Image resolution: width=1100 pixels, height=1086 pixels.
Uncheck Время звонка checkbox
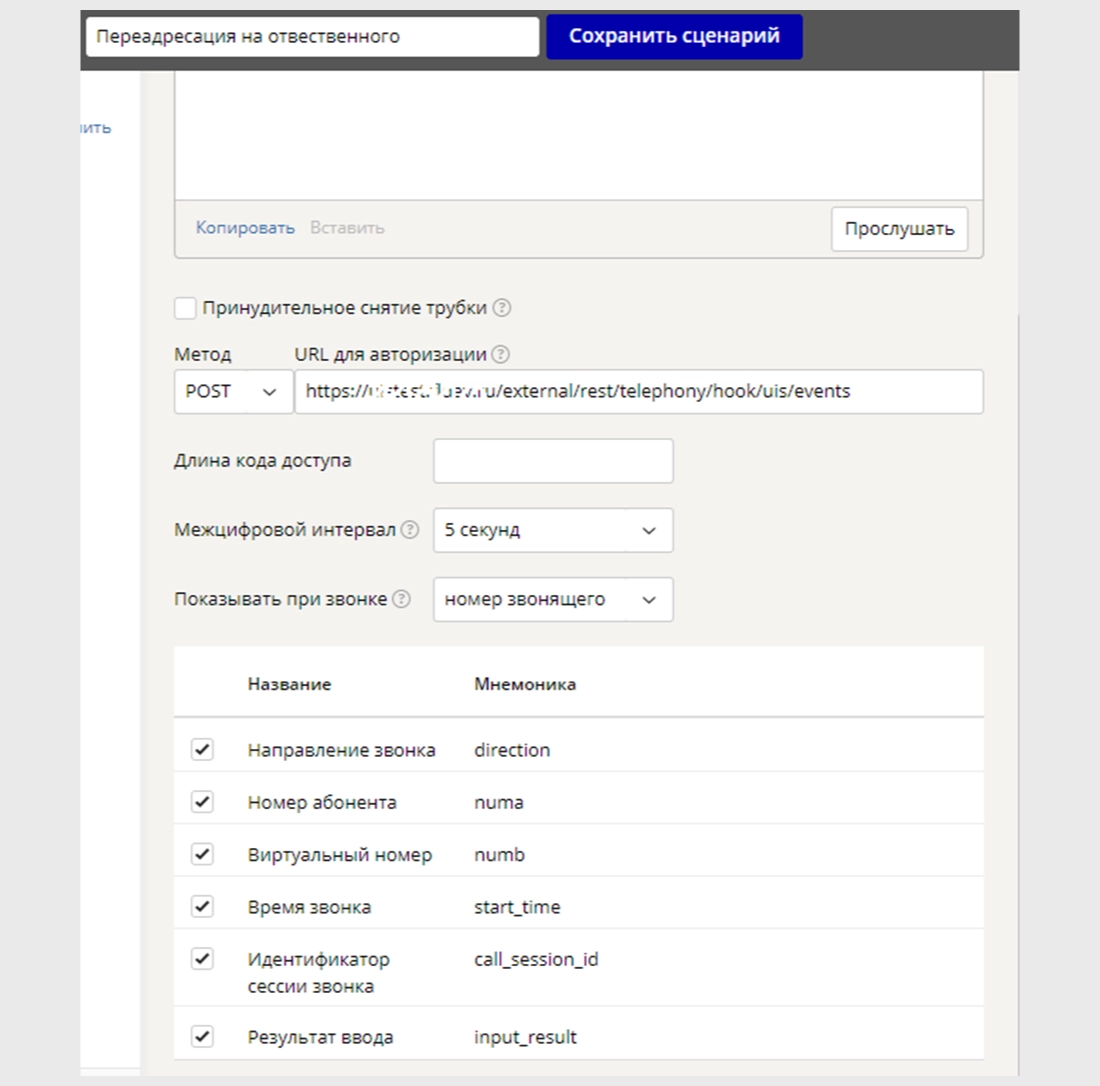click(x=202, y=906)
